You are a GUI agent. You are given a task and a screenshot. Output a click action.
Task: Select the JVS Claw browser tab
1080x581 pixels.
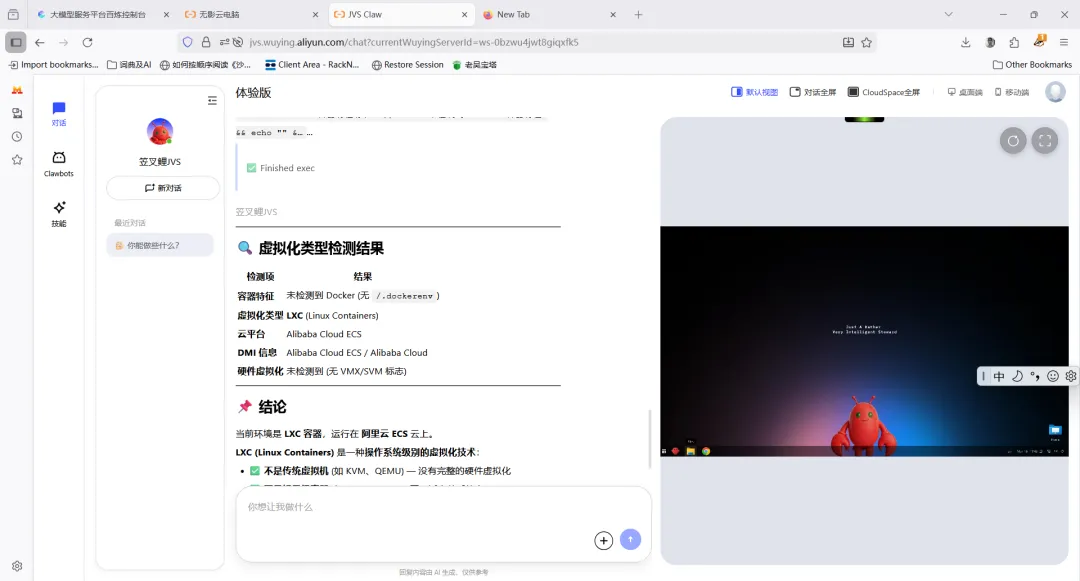(400, 14)
